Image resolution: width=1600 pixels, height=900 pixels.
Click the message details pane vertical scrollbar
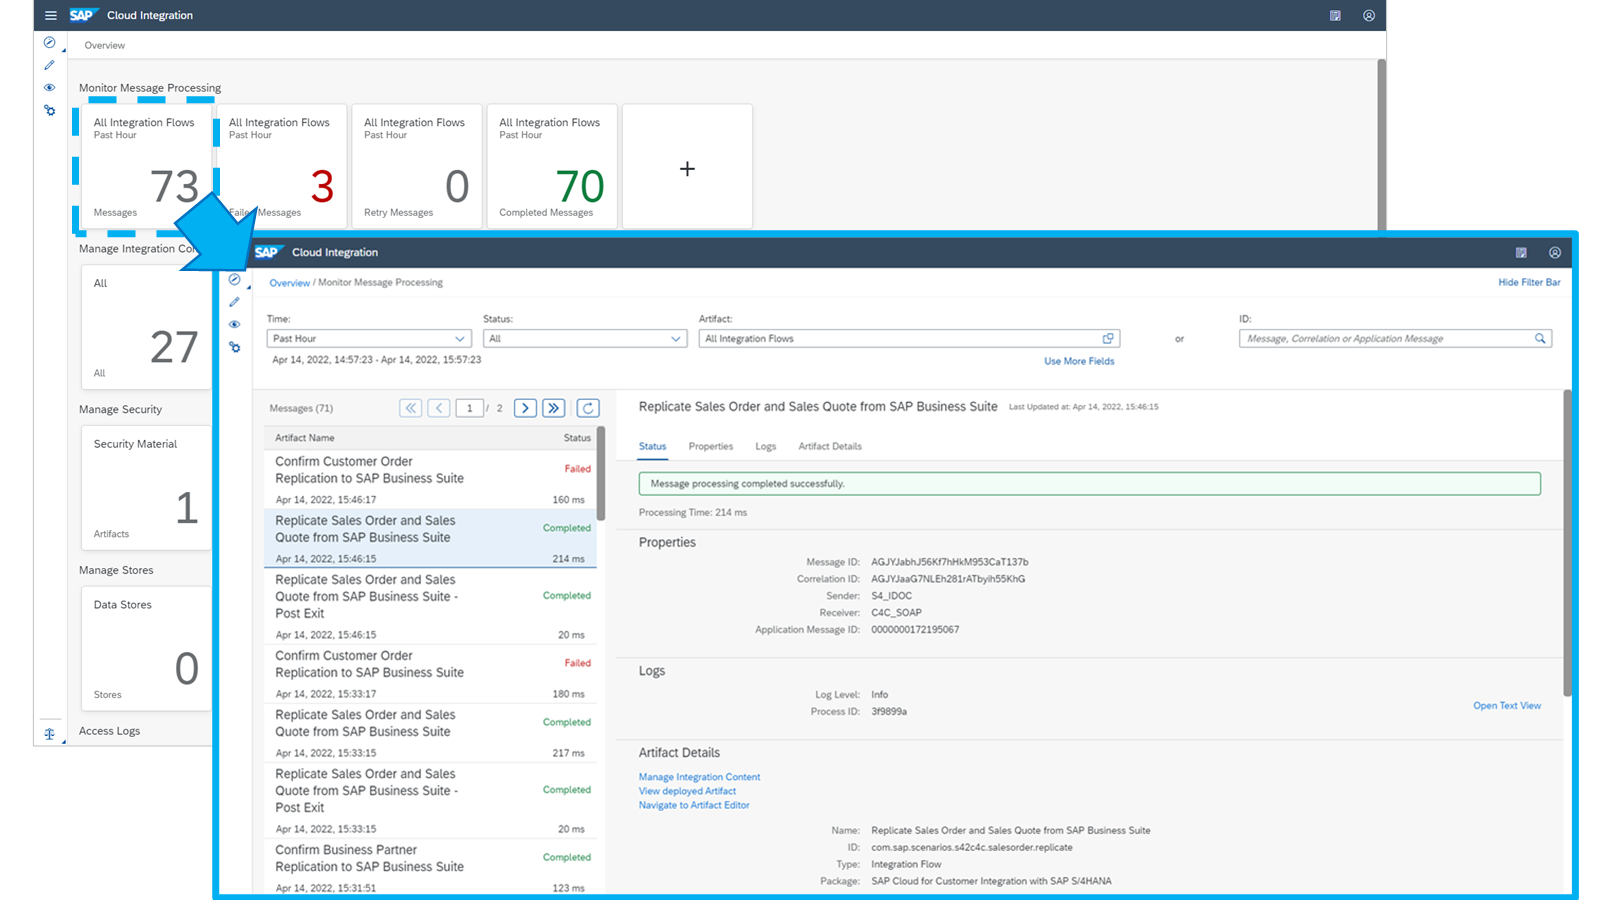click(1567, 543)
